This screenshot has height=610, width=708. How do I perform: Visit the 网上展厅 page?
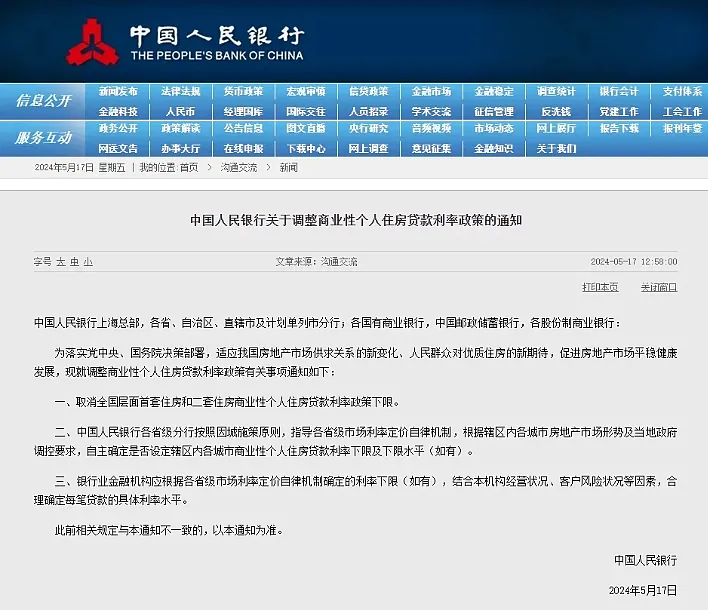(x=556, y=129)
